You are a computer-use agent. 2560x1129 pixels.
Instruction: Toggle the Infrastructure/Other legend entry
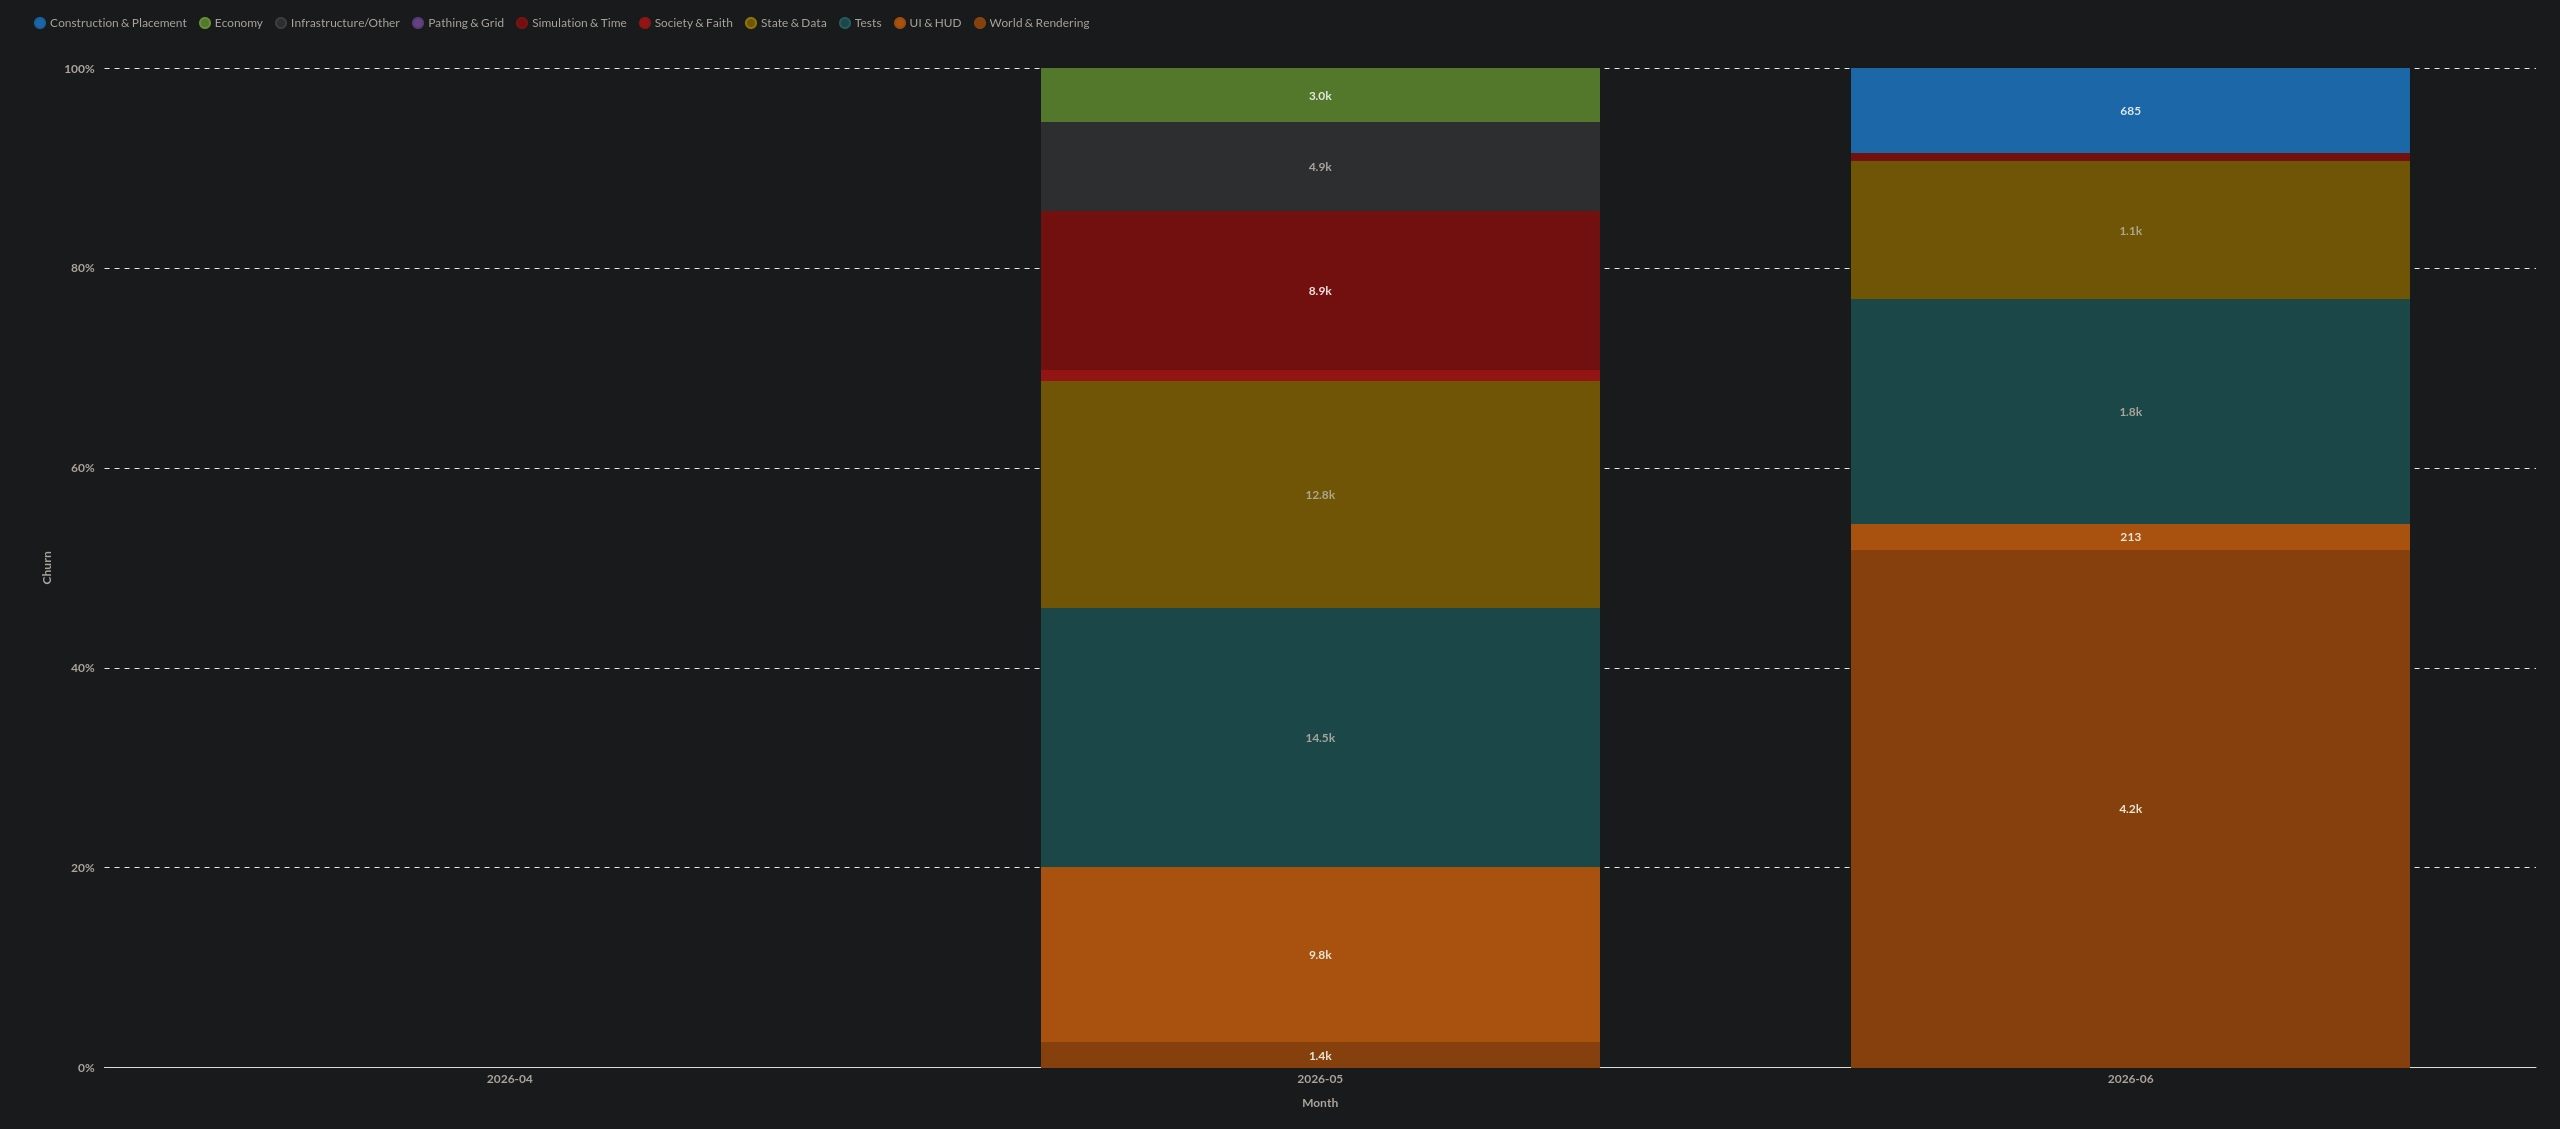coord(337,23)
